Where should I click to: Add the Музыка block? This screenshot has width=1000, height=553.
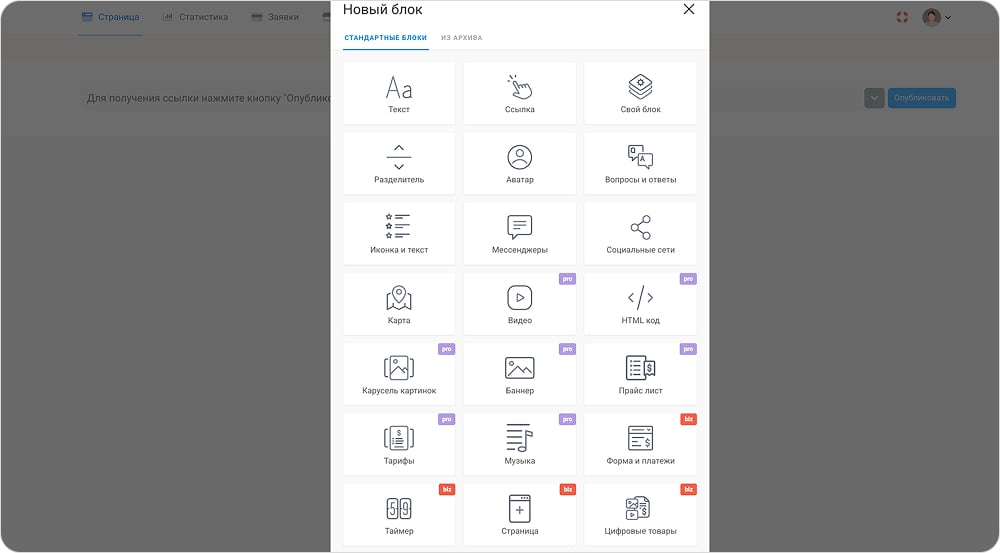(519, 445)
